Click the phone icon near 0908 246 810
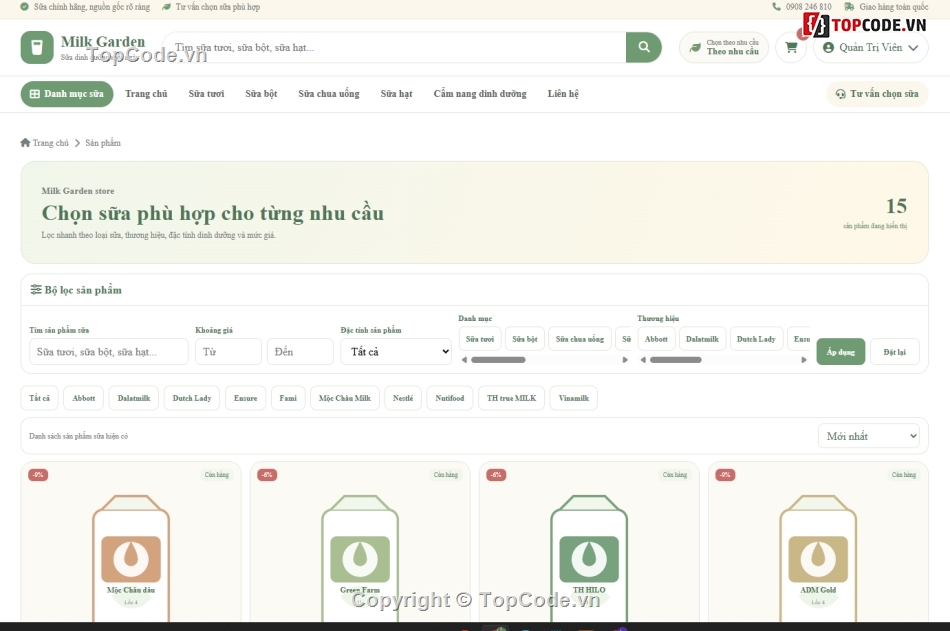 (776, 7)
